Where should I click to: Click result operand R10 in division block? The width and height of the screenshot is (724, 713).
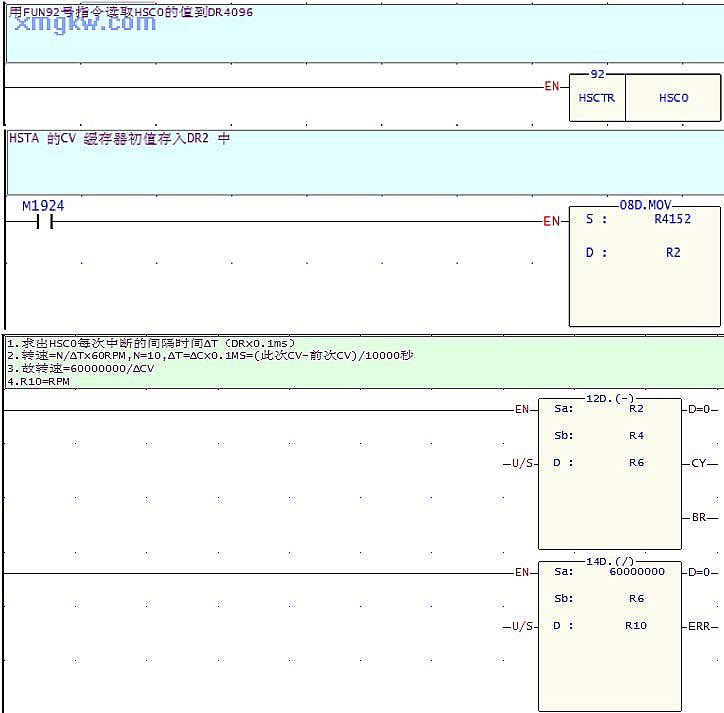pyautogui.click(x=636, y=626)
